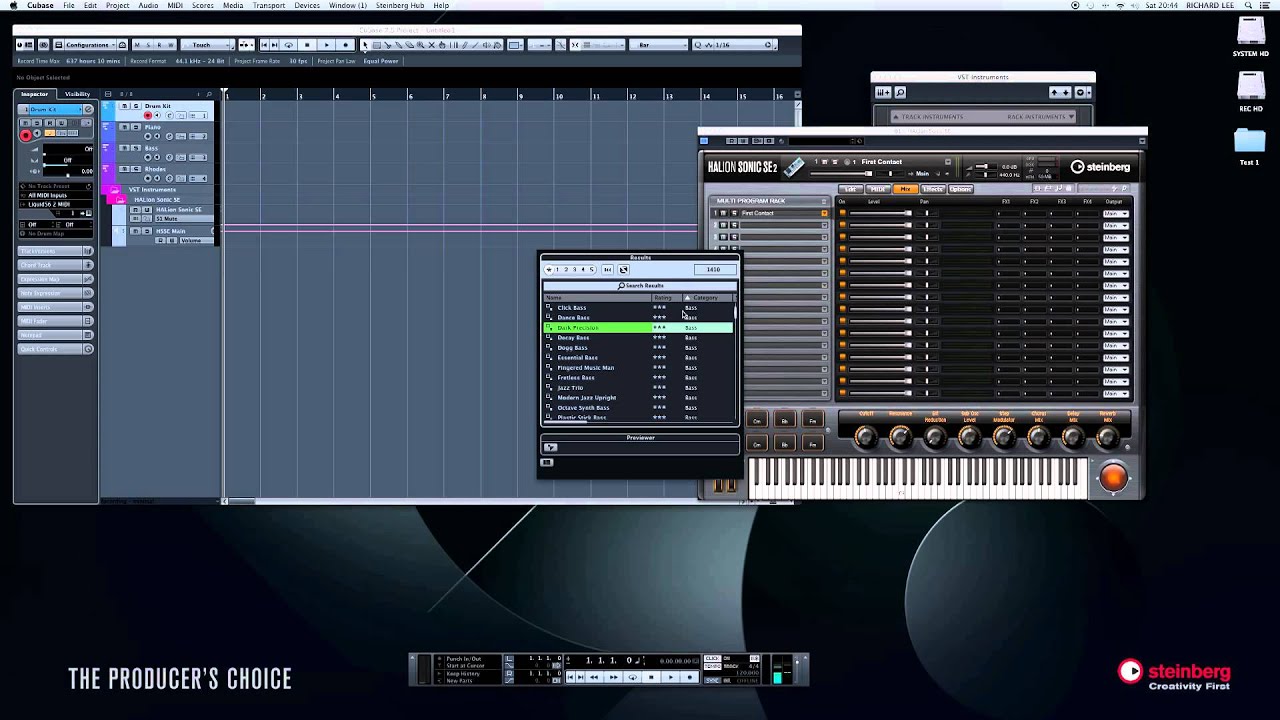Click the VST Instruments search icon

click(900, 93)
